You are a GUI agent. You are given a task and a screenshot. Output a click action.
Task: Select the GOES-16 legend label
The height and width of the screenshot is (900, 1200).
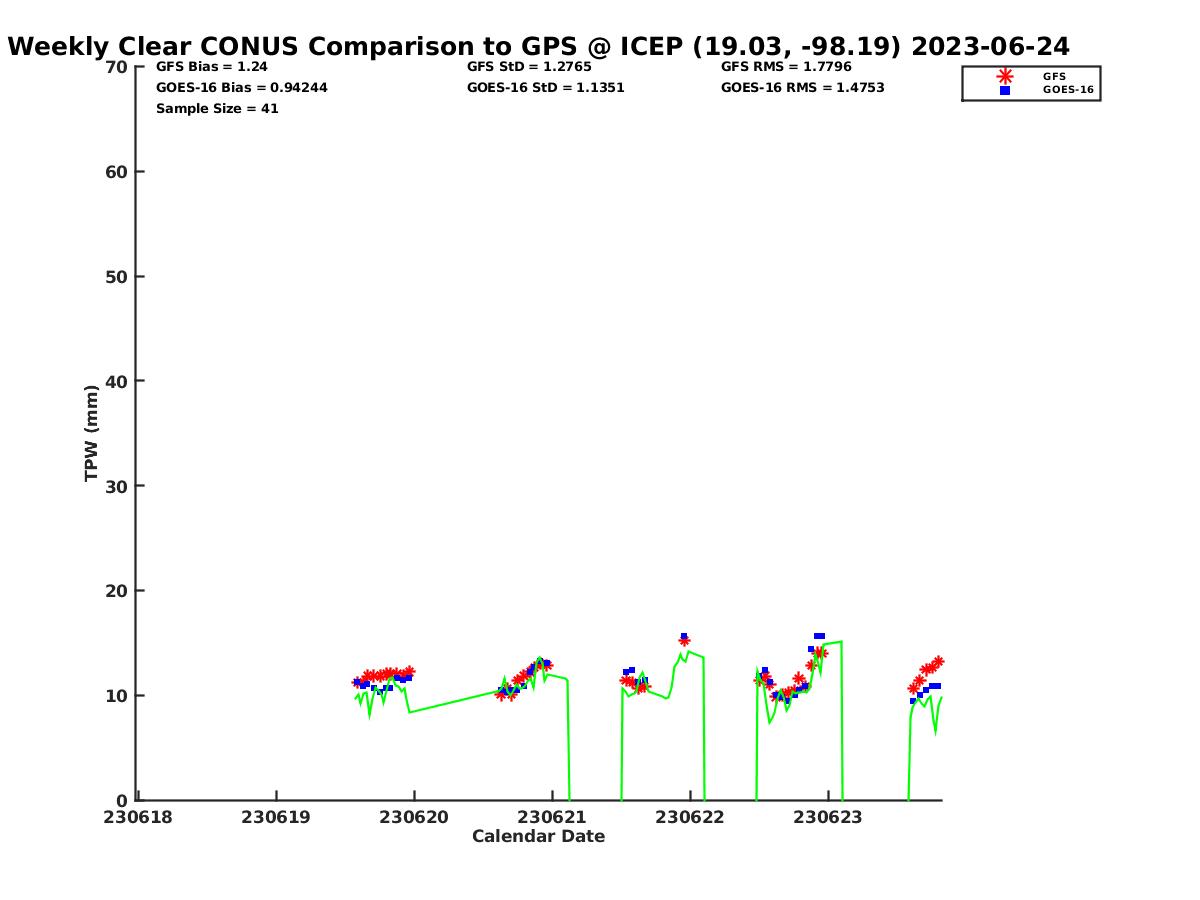[1068, 90]
